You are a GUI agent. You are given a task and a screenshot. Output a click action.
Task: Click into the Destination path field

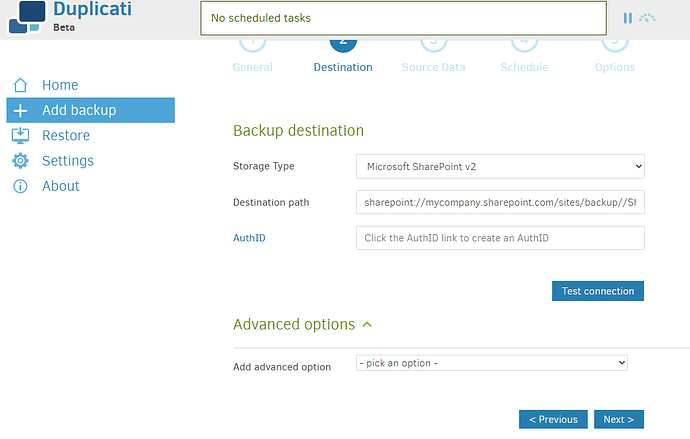tap(500, 202)
